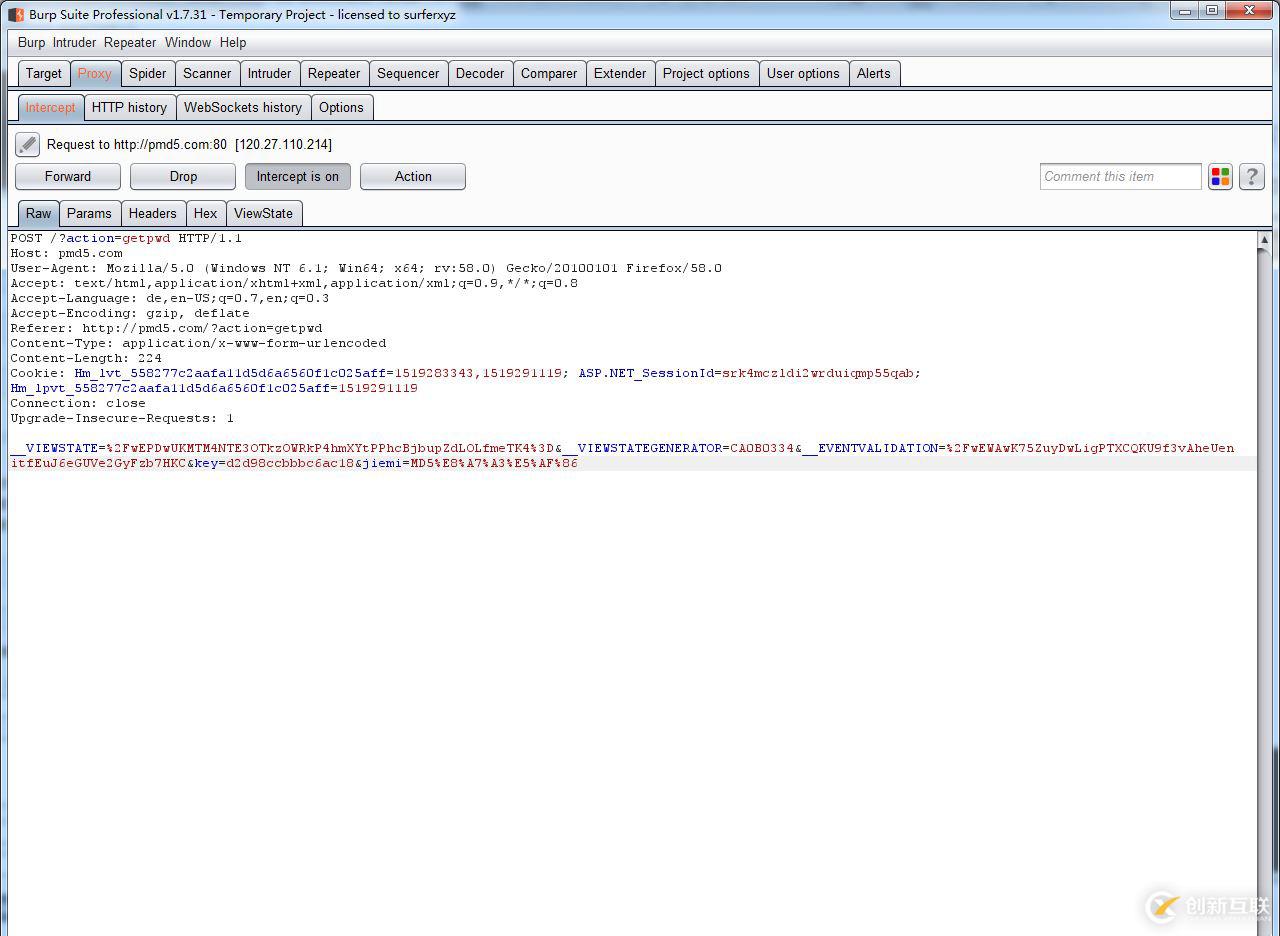Screen dimensions: 1280x936
Task: Click the Burp Suite logo in title bar
Action: [16, 14]
